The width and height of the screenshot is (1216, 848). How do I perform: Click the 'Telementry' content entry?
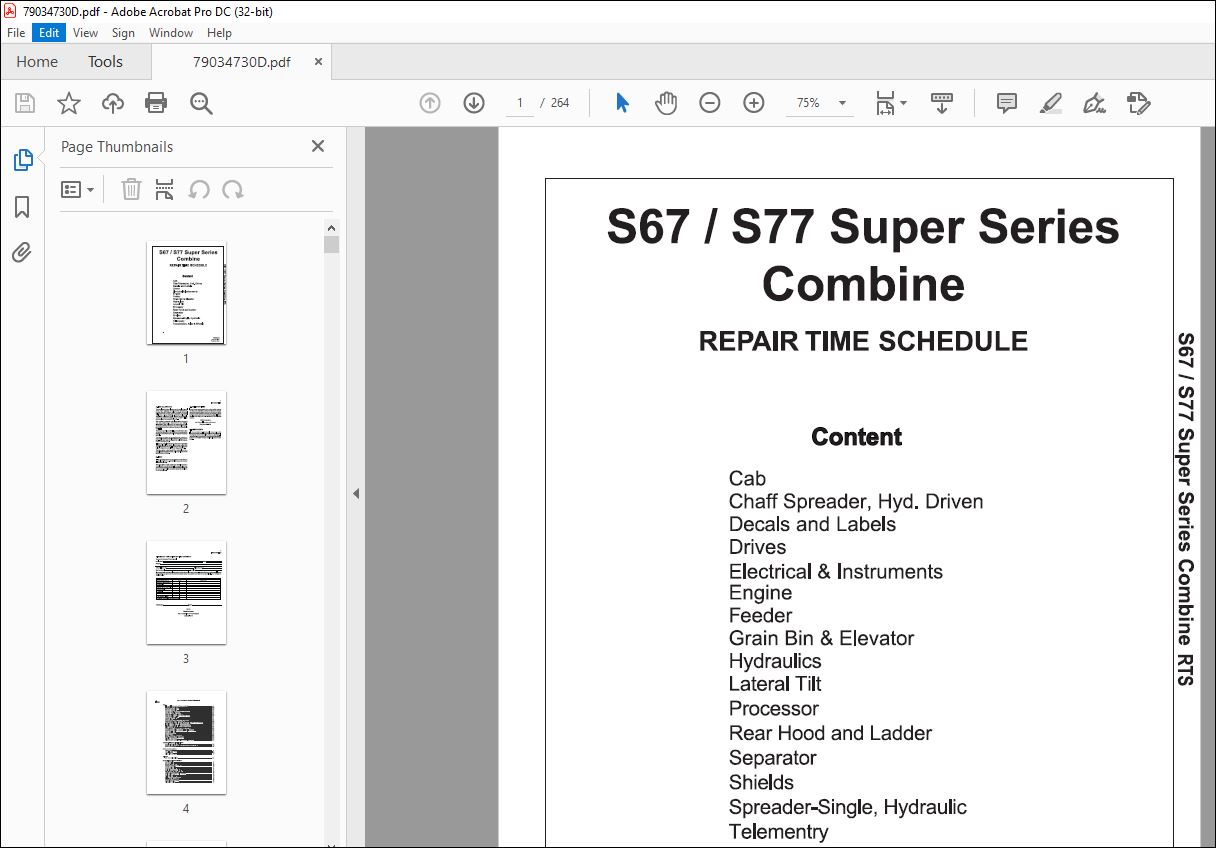779,832
